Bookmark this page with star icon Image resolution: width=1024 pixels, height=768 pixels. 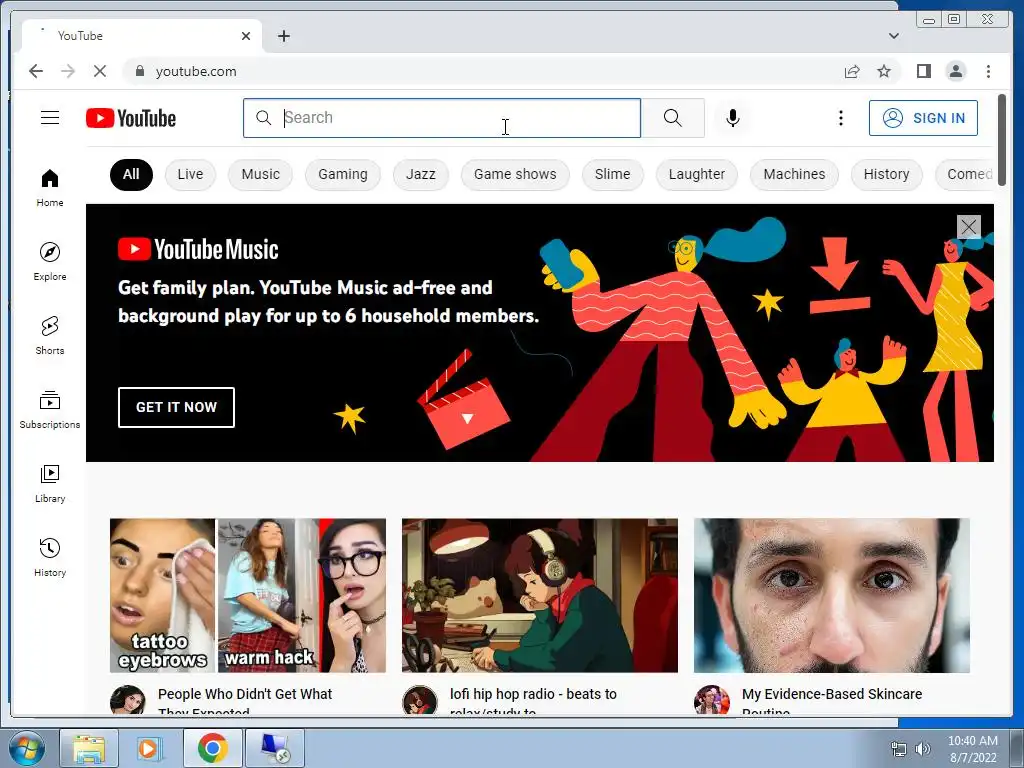tap(884, 71)
